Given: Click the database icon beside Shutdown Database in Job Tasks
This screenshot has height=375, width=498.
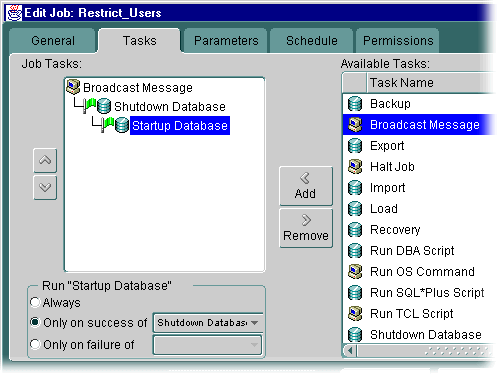Looking at the screenshot, I should tap(104, 106).
